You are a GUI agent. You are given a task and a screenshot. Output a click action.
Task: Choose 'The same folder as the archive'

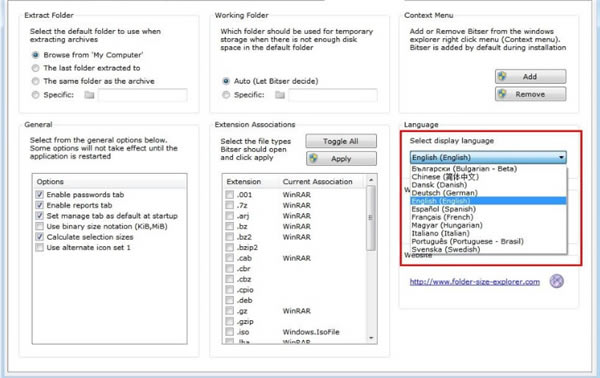(x=35, y=81)
